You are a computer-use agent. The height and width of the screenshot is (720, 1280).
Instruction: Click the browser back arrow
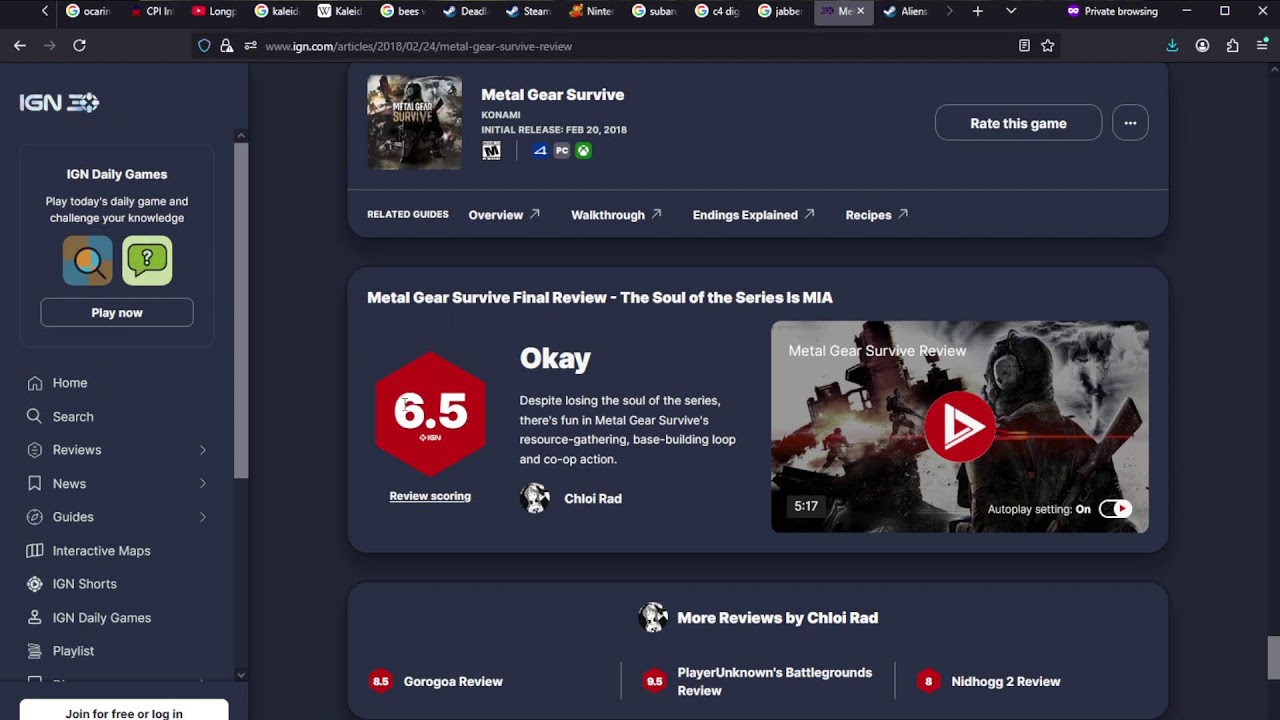click(x=20, y=45)
